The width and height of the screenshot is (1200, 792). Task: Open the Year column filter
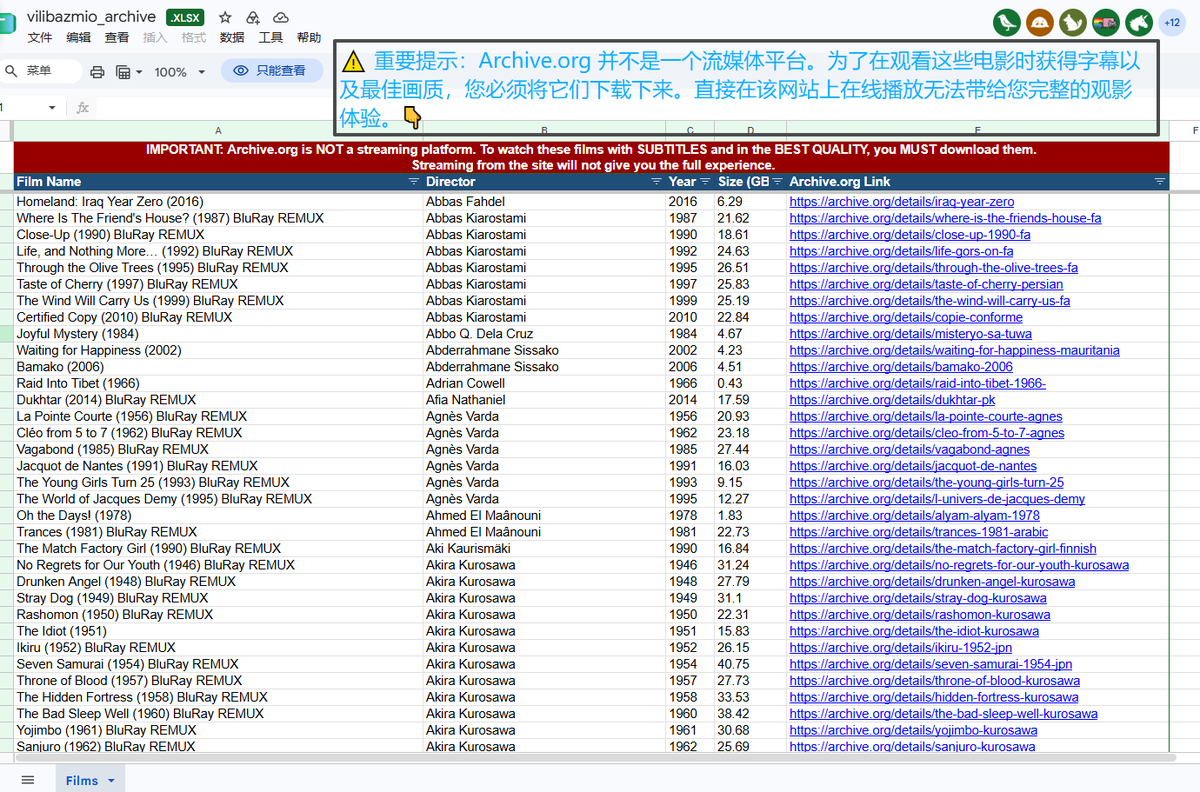pos(705,182)
